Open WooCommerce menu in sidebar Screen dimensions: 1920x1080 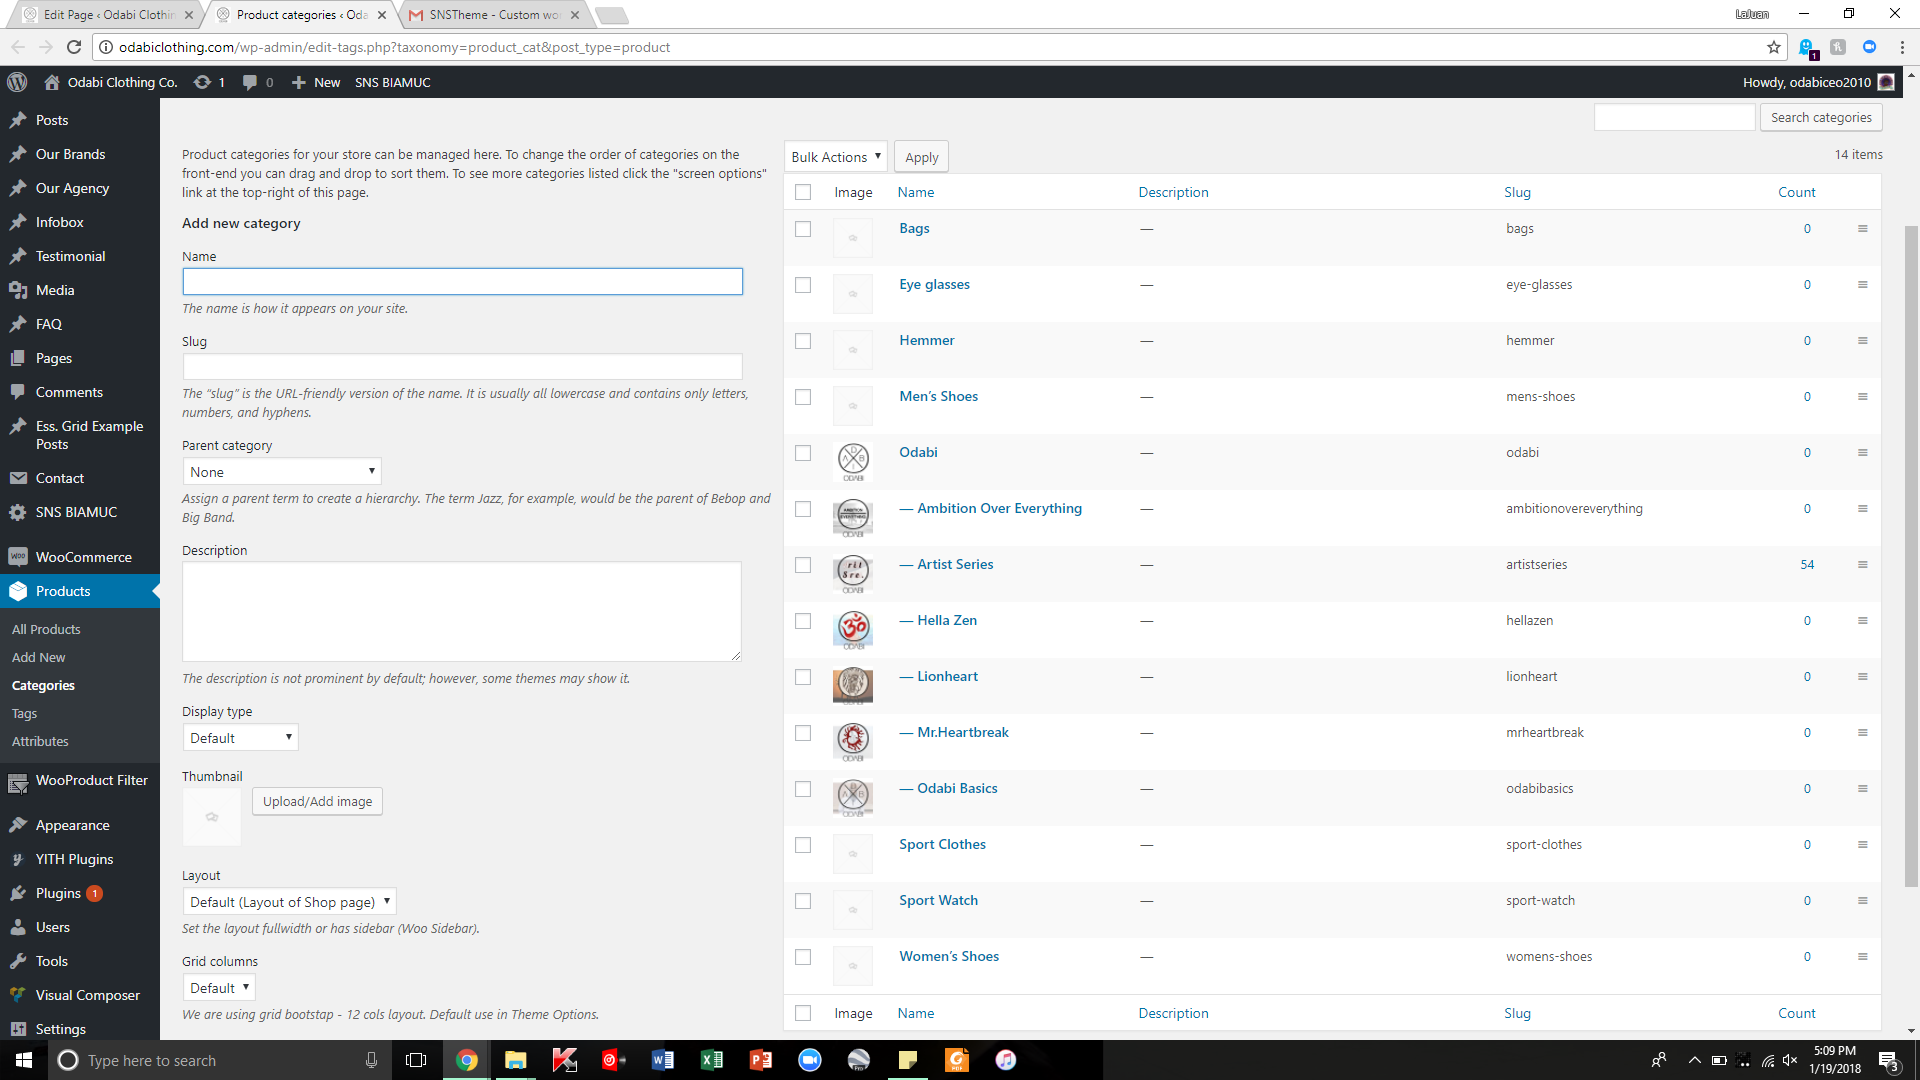(x=83, y=557)
